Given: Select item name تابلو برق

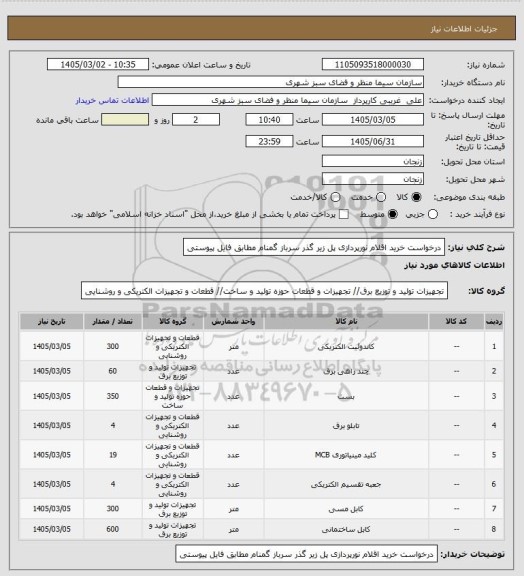Looking at the screenshot, I should point(346,425).
